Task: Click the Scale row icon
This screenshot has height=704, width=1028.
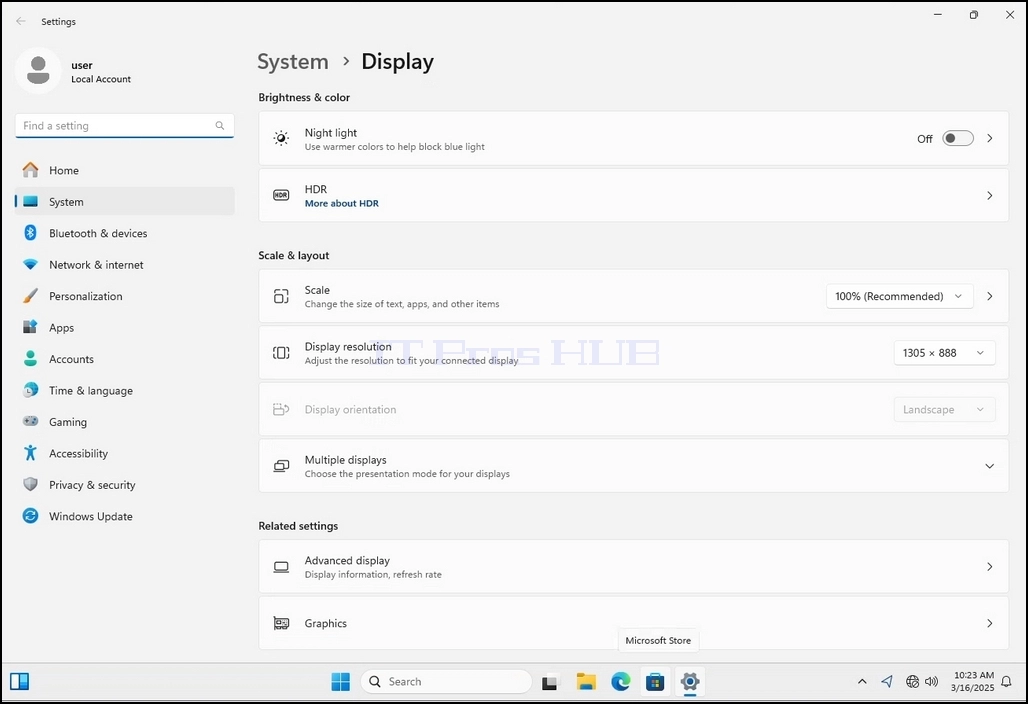Action: click(x=281, y=296)
